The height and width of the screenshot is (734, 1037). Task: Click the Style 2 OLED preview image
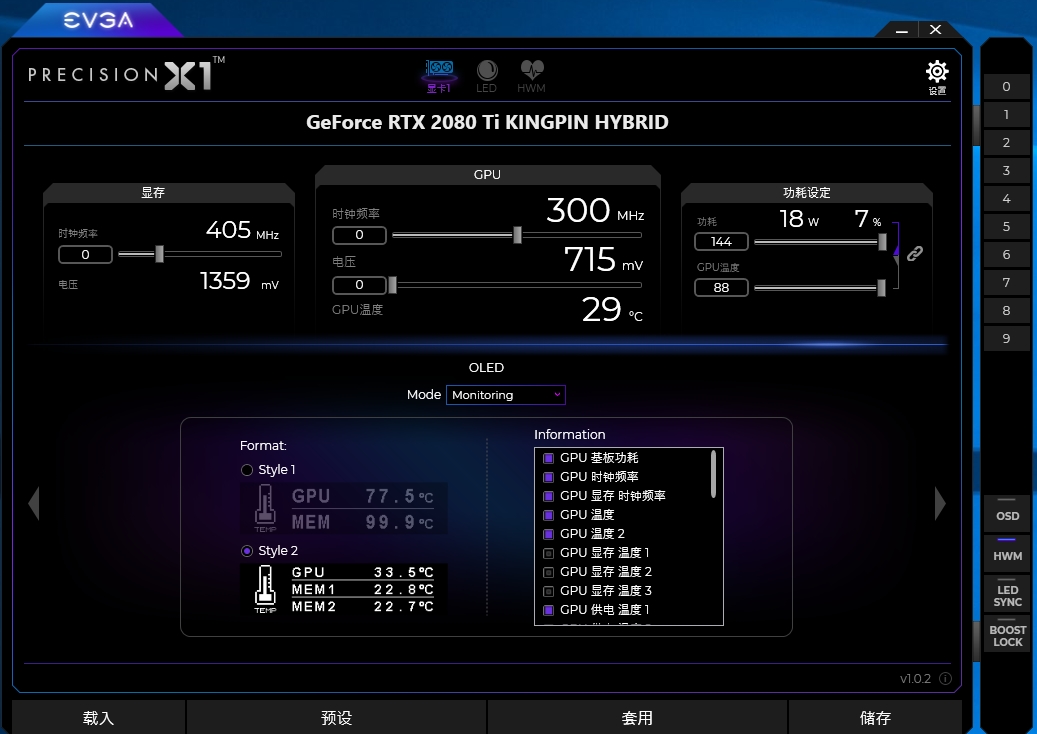point(344,589)
